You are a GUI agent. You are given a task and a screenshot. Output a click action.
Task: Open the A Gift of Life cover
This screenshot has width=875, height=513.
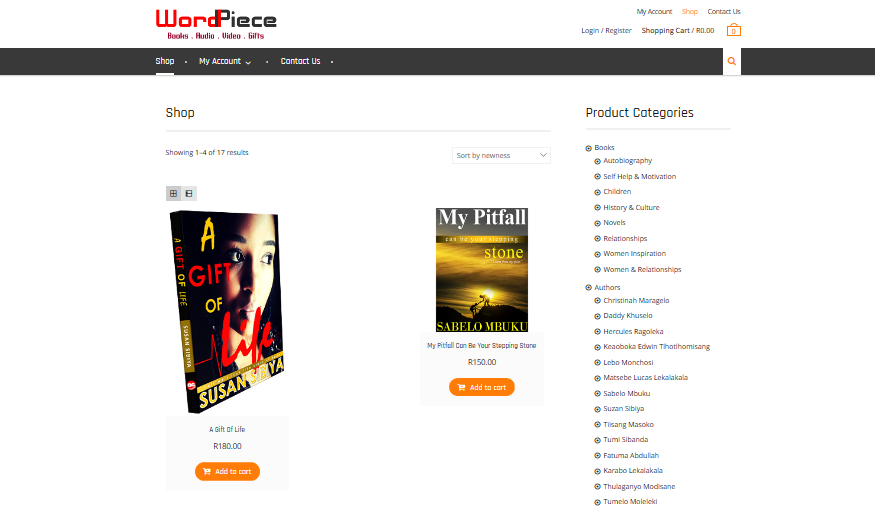click(x=227, y=311)
